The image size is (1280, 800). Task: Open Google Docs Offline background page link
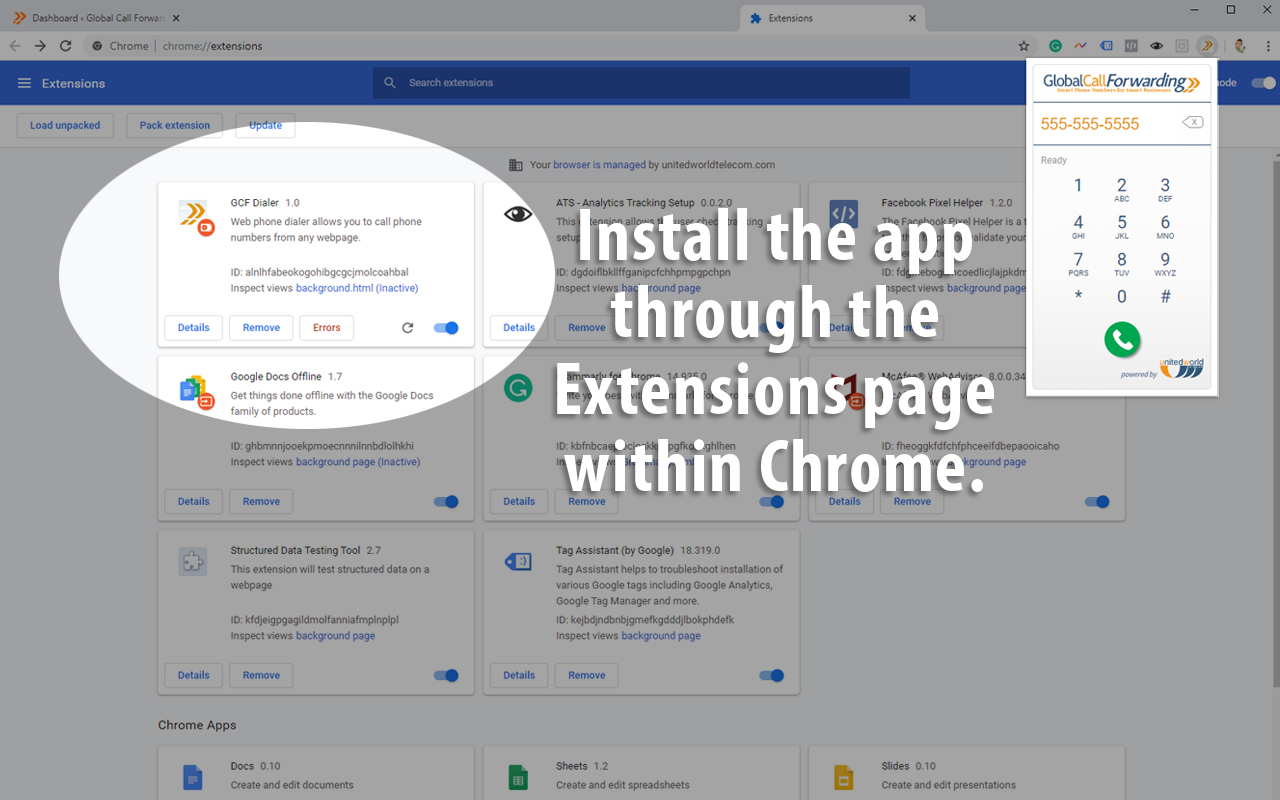(358, 462)
